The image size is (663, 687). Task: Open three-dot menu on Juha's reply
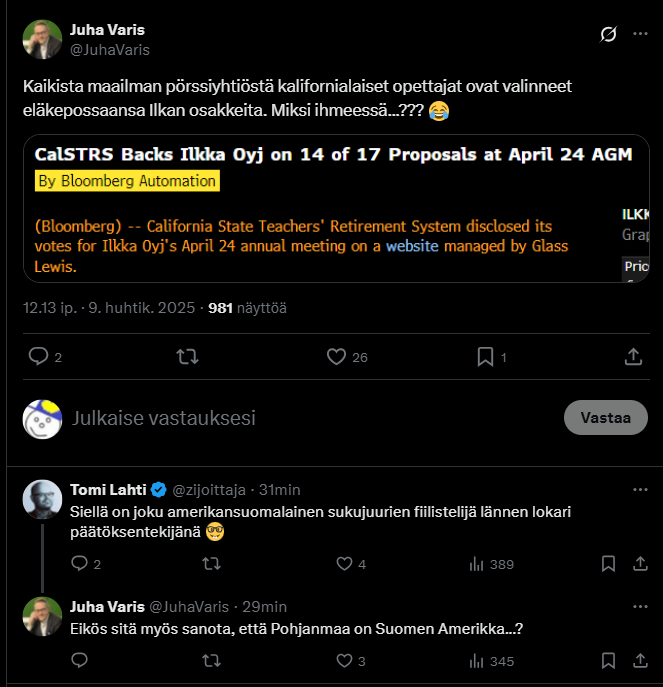(x=640, y=606)
